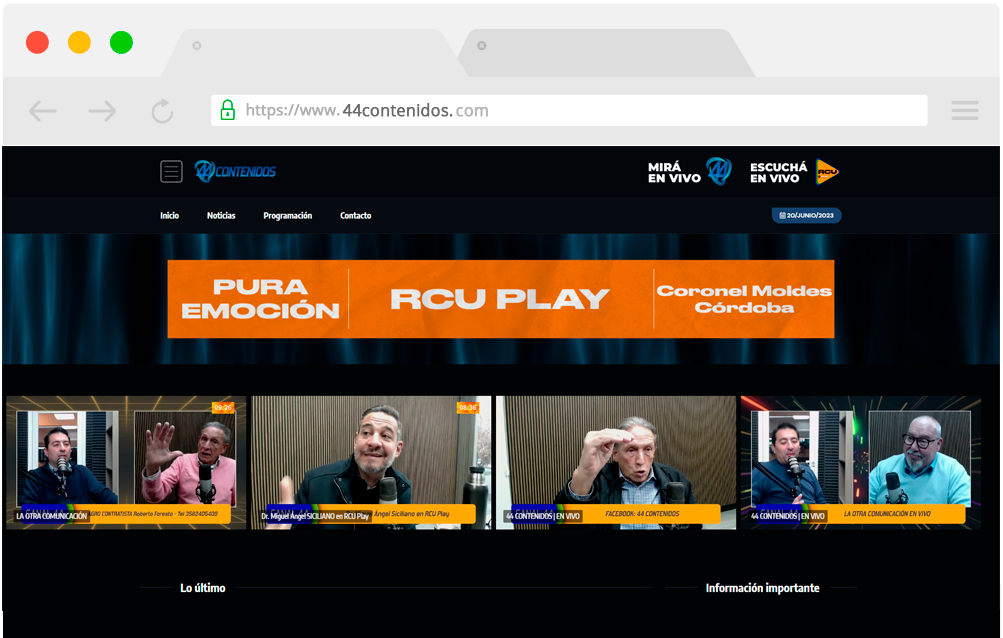Click the calendar icon on the date badge

(783, 215)
